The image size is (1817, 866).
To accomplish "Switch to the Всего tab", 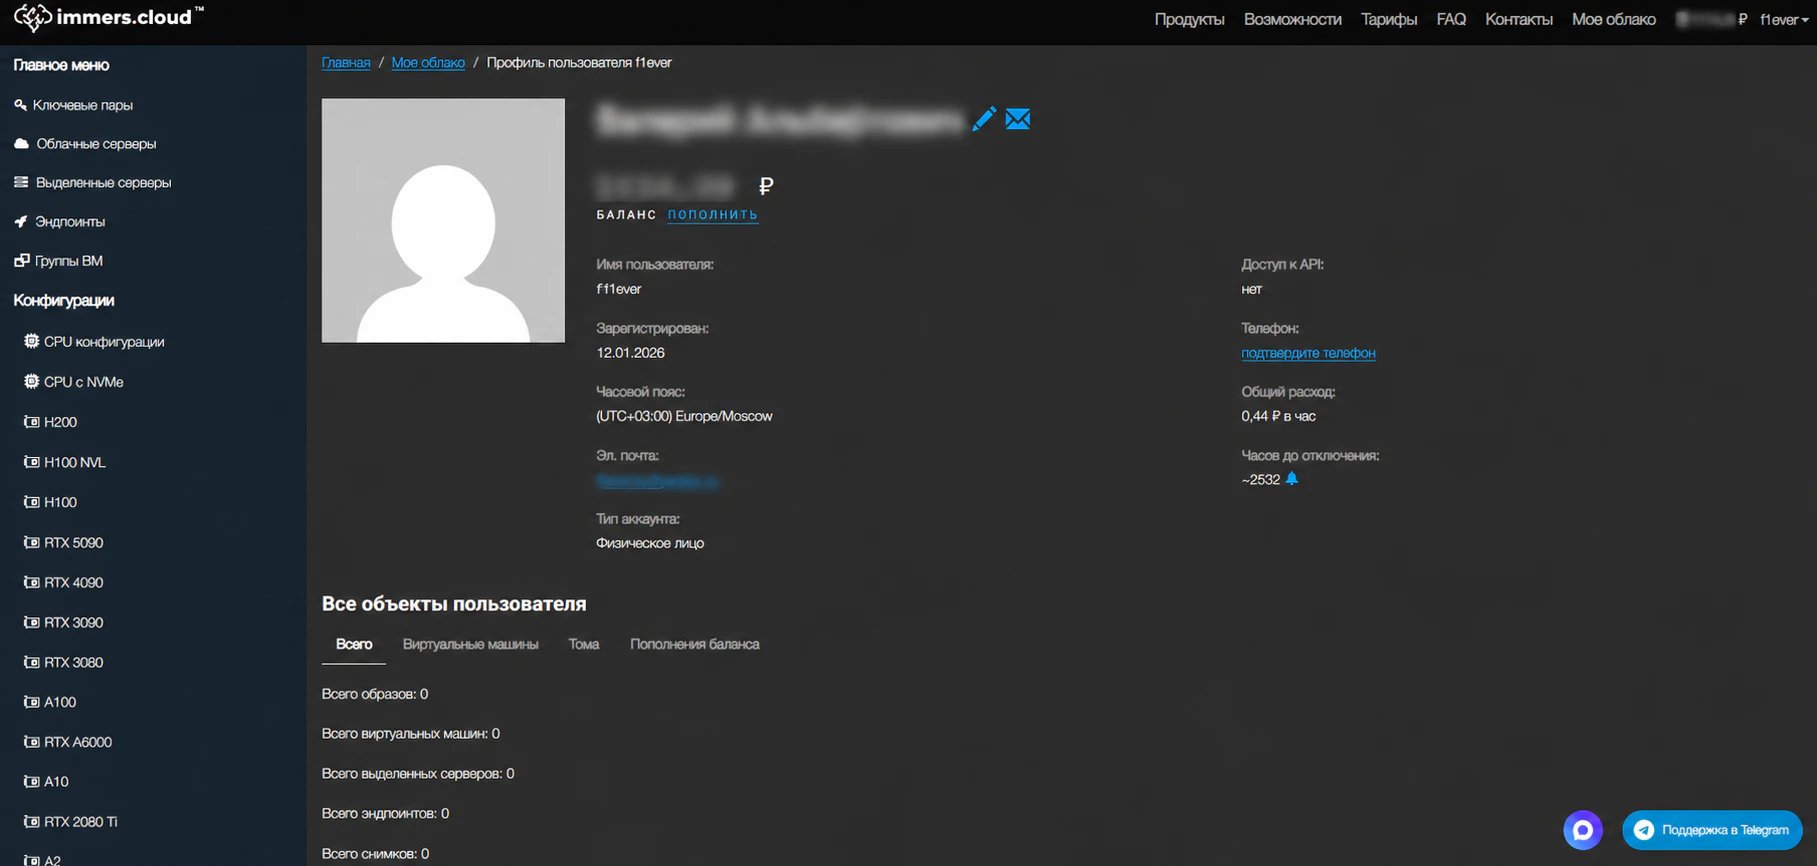I will point(354,645).
